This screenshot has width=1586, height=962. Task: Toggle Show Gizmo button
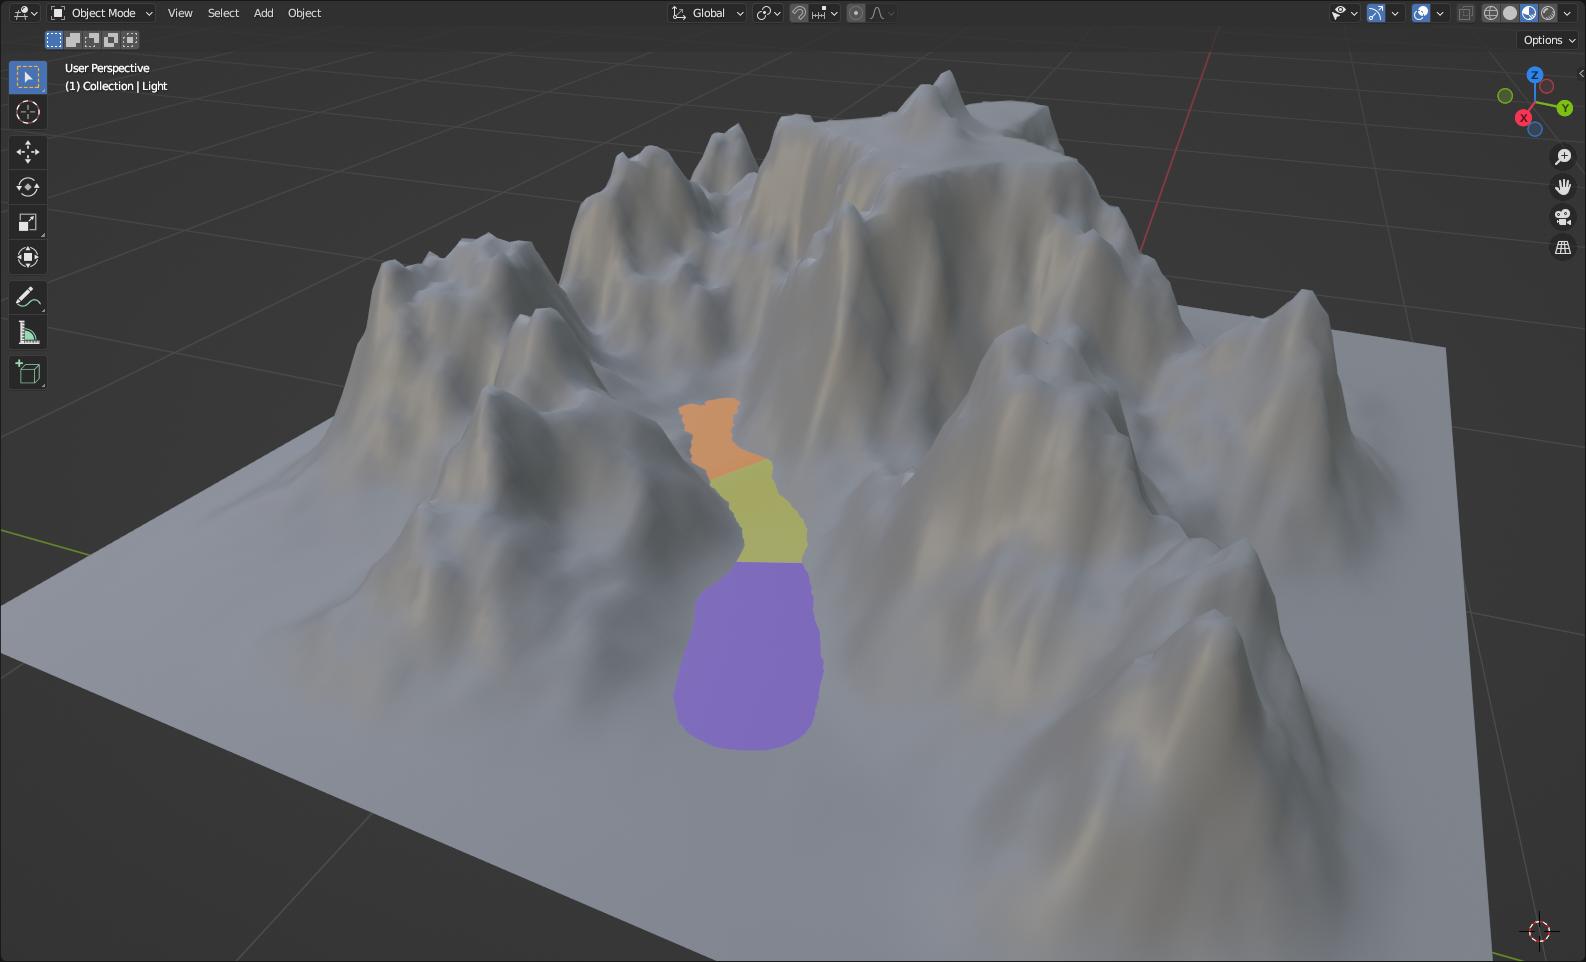pyautogui.click(x=1376, y=13)
